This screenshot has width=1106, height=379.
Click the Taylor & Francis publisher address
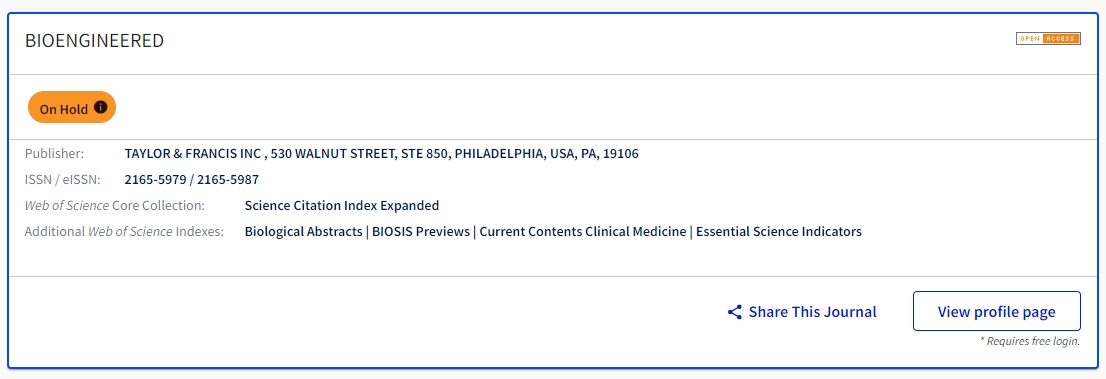point(382,153)
